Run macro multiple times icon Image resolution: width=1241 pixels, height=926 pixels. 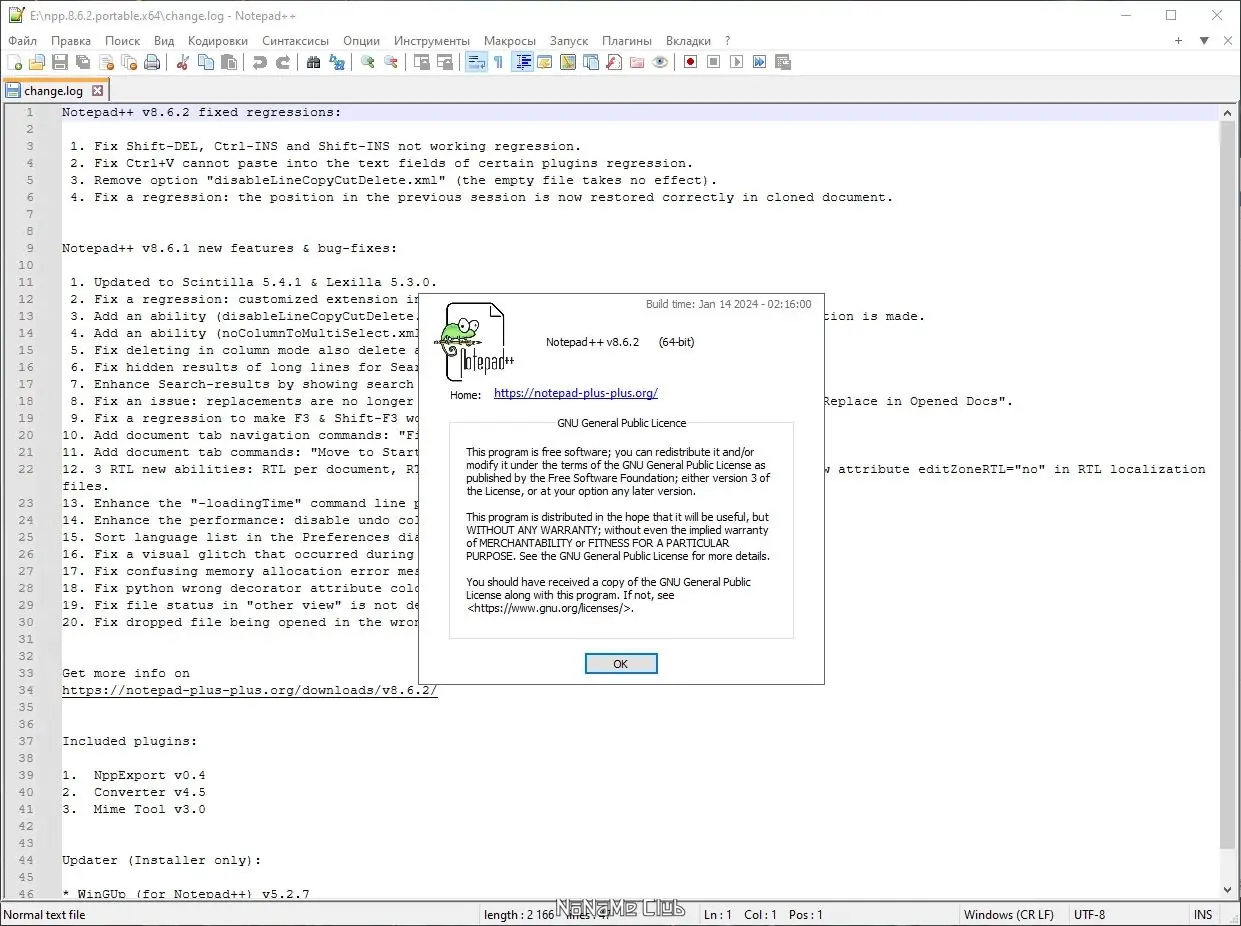760,62
